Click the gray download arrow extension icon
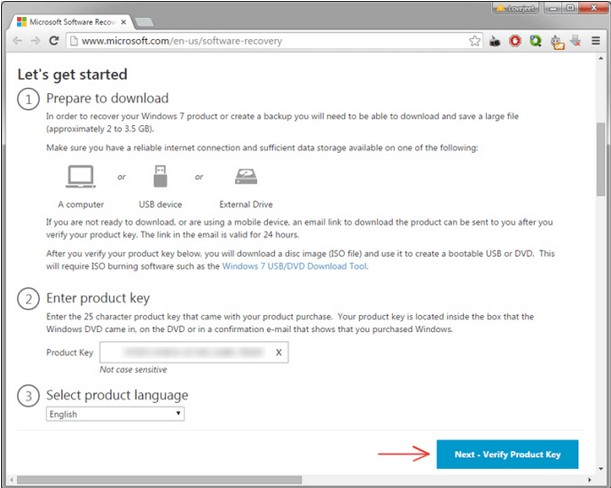The height and width of the screenshot is (488, 611). [576, 41]
